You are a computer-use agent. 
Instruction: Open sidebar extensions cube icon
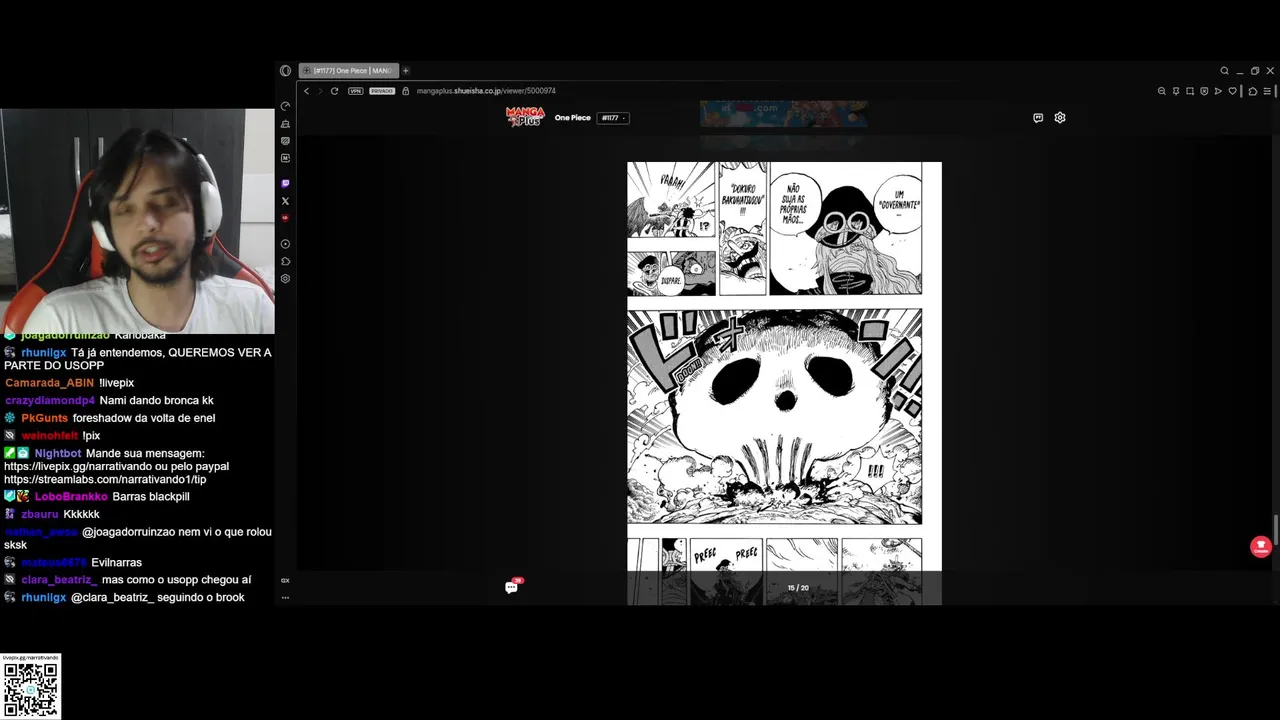tap(285, 261)
